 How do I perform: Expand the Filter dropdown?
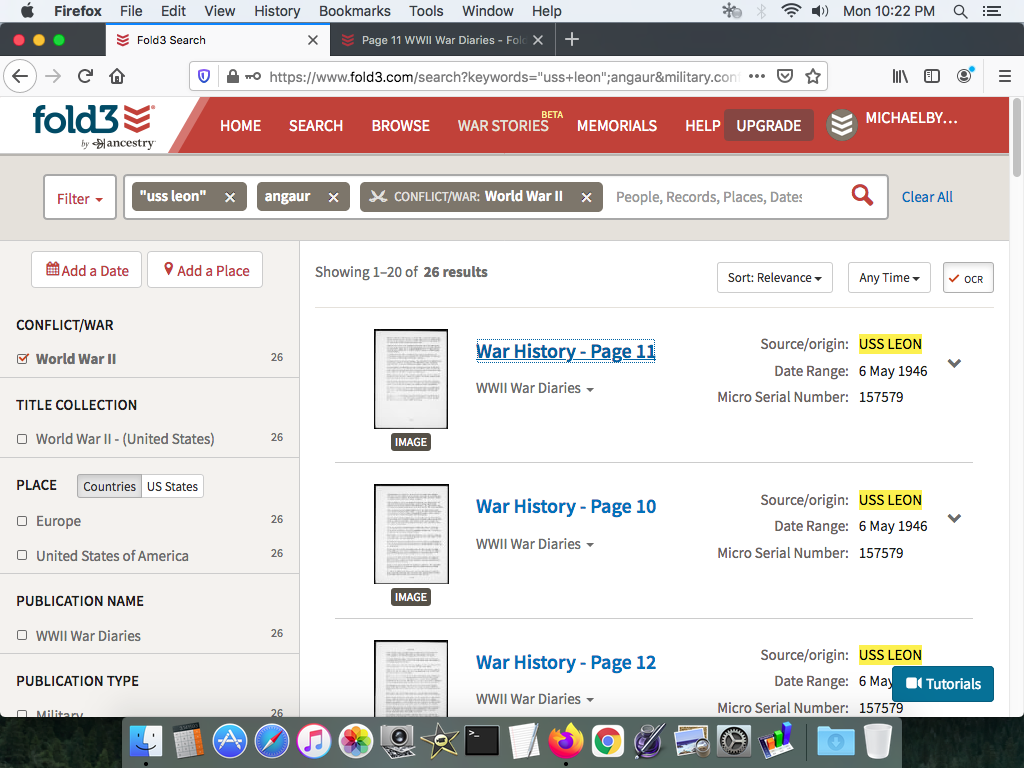(x=80, y=198)
